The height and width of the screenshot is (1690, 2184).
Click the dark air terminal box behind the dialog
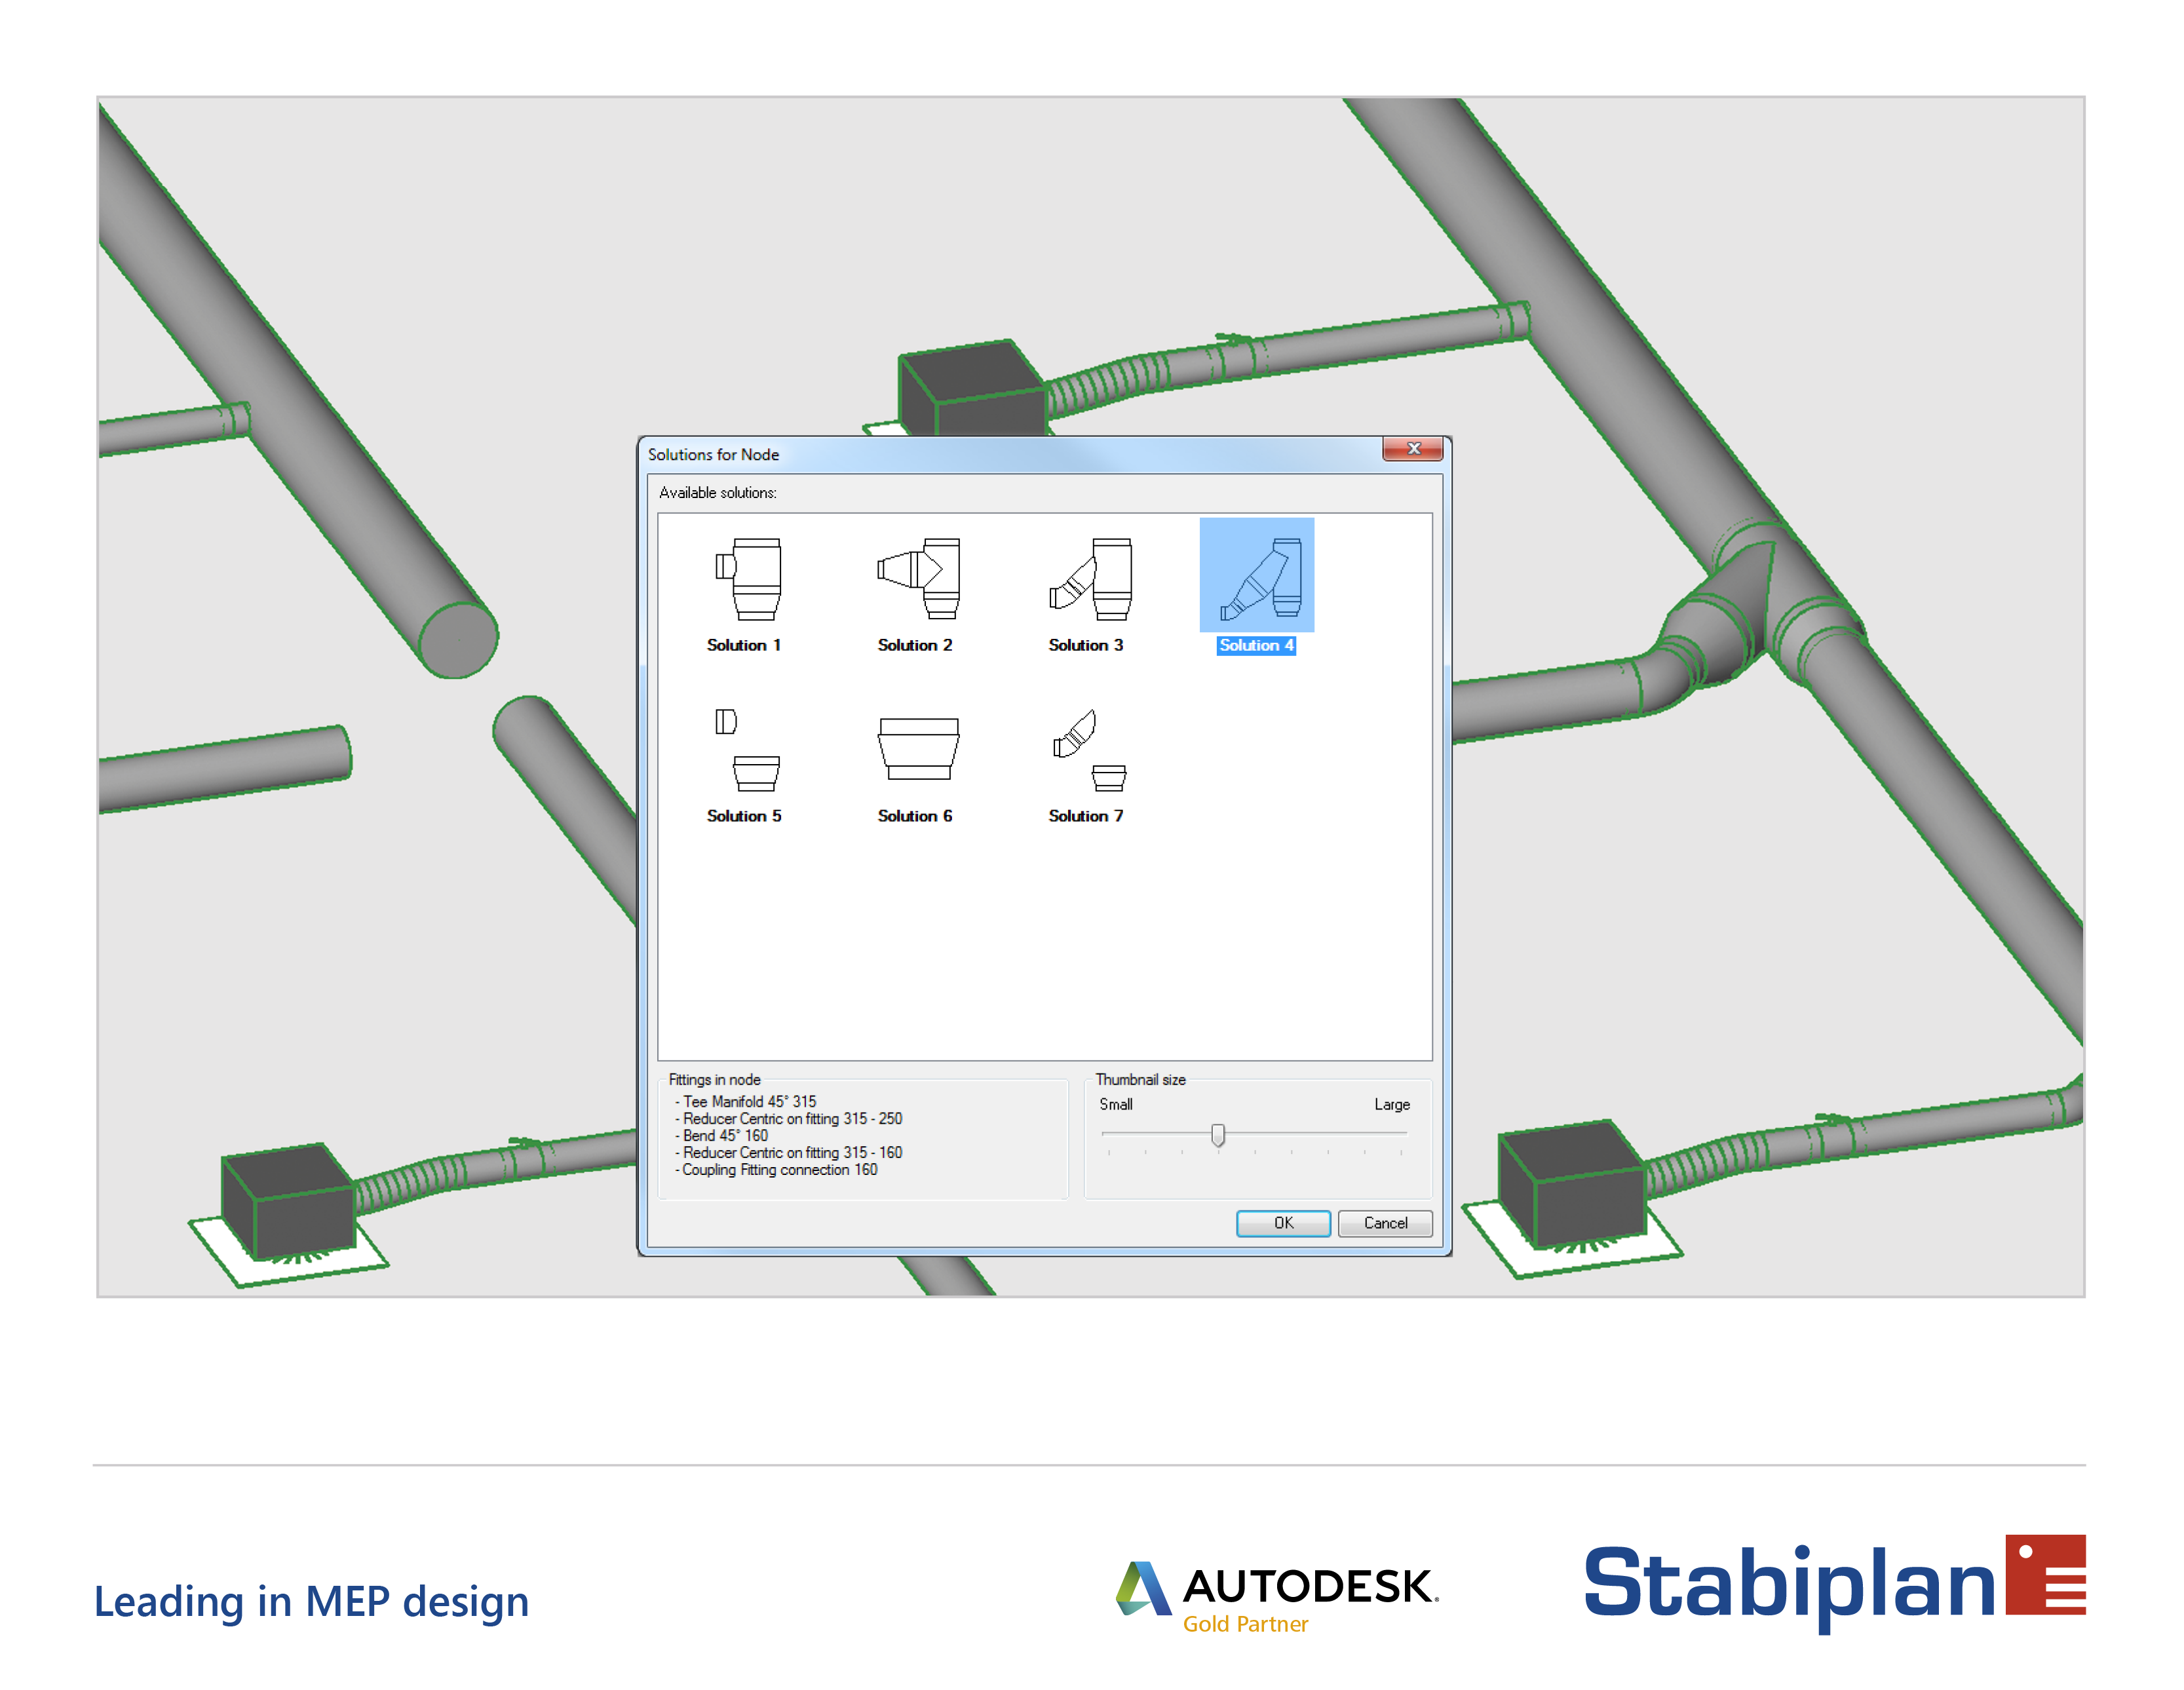coord(972,388)
